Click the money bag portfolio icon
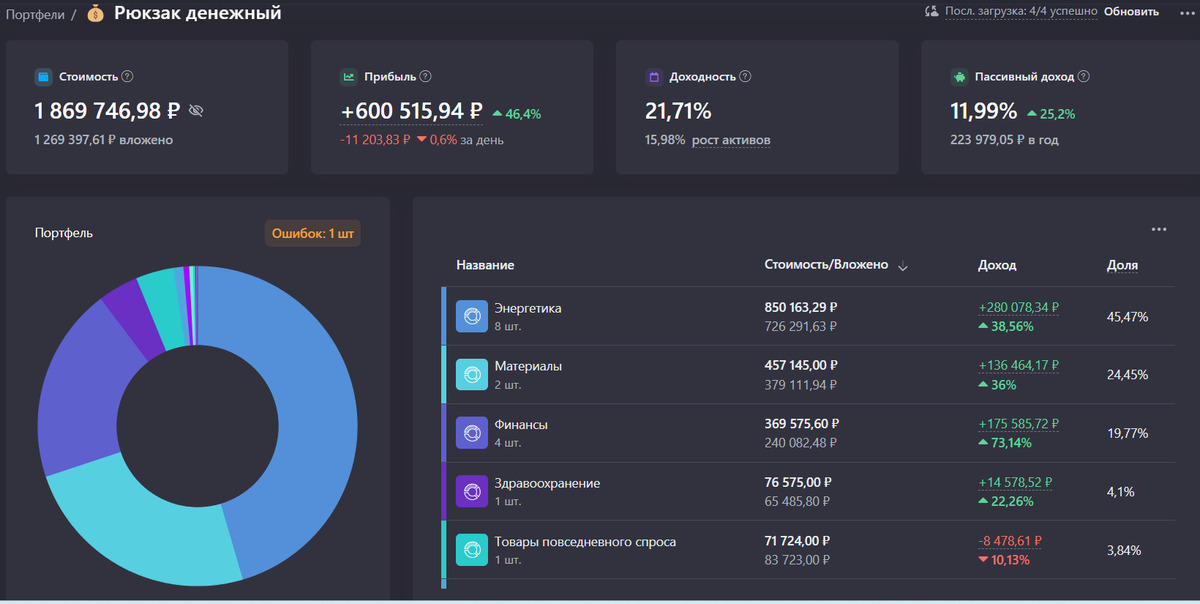Viewport: 1200px width, 604px height. pyautogui.click(x=95, y=13)
